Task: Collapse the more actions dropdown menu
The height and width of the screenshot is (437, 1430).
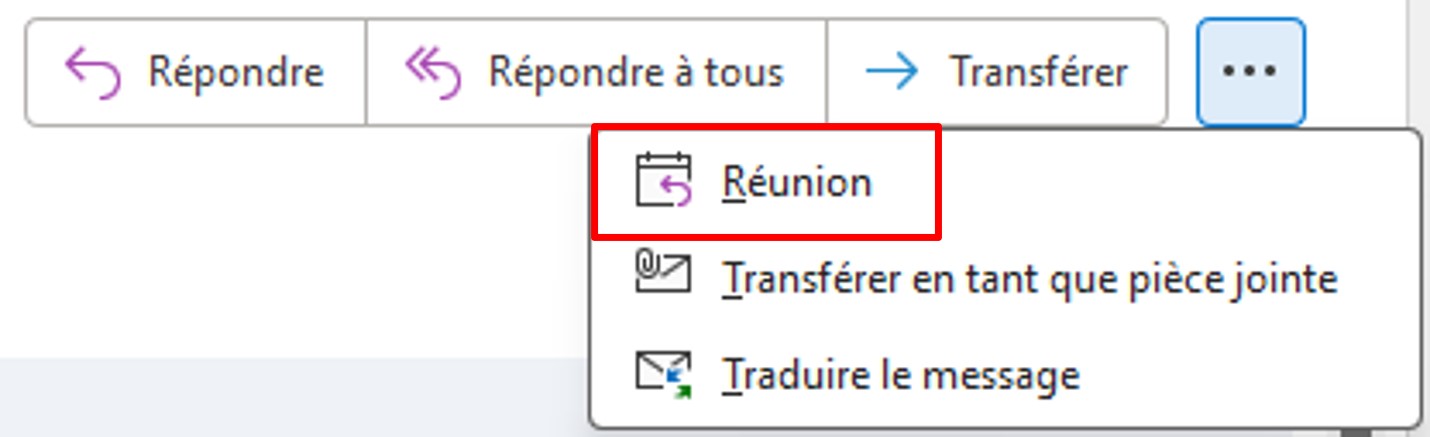Action: coord(1250,72)
